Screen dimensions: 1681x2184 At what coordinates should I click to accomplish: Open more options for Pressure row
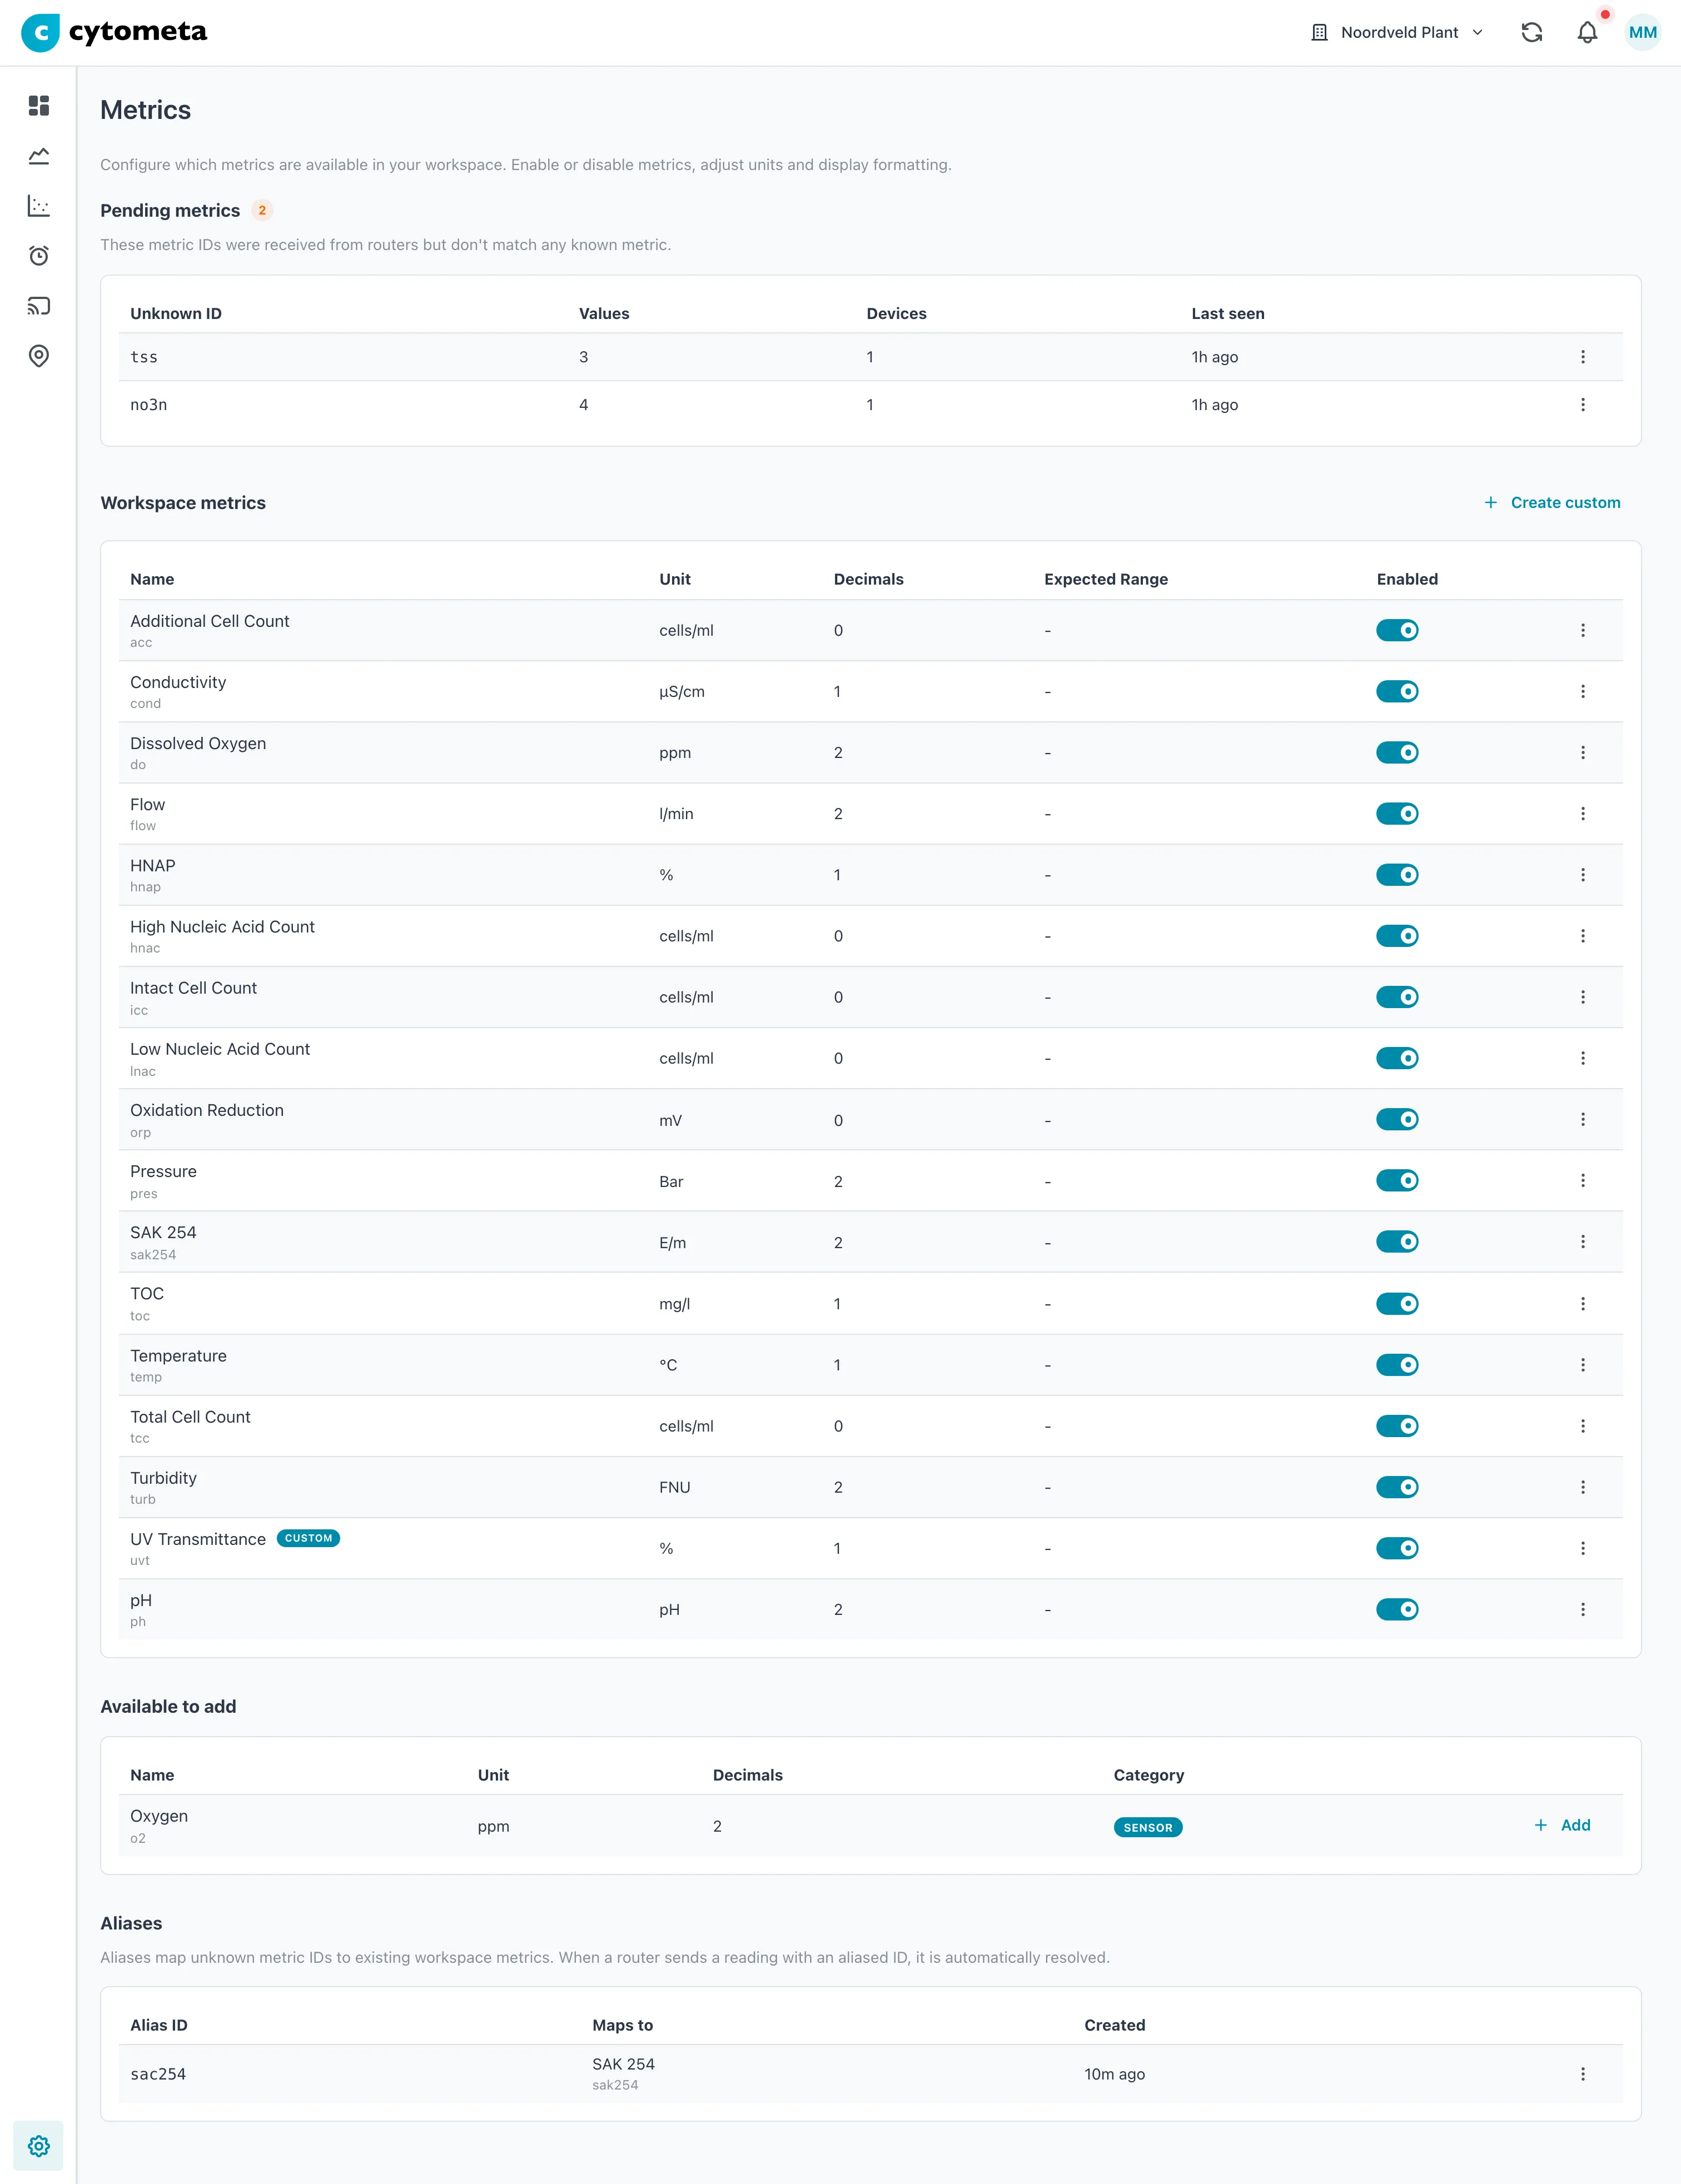[1582, 1180]
